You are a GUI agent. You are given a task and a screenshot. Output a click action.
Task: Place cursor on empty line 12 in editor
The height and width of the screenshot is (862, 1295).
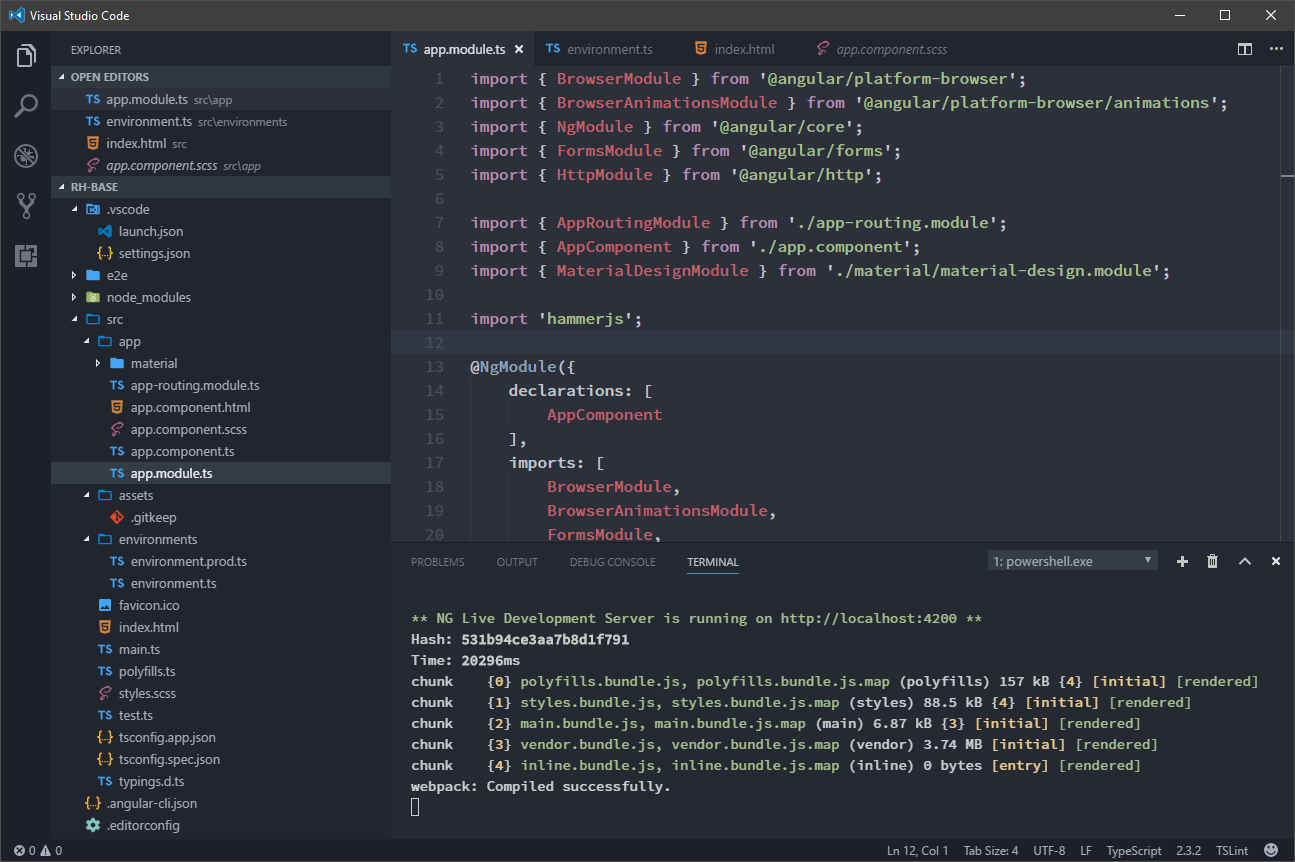835,342
